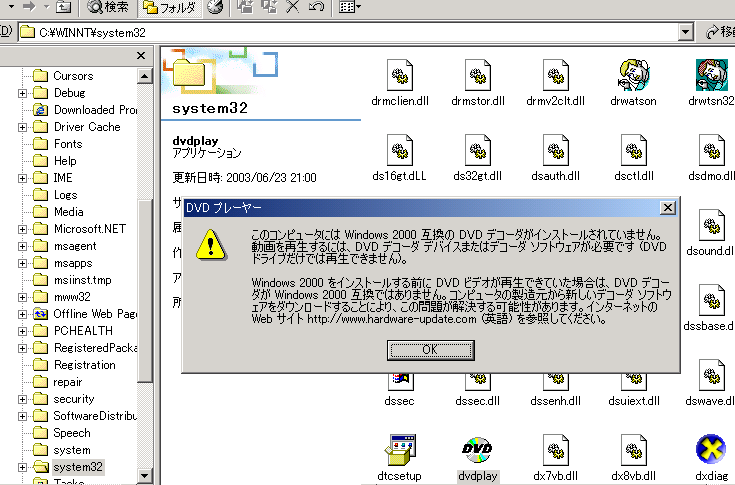Select the Media folder in tree
Viewport: 735px width, 485px height.
59,212
